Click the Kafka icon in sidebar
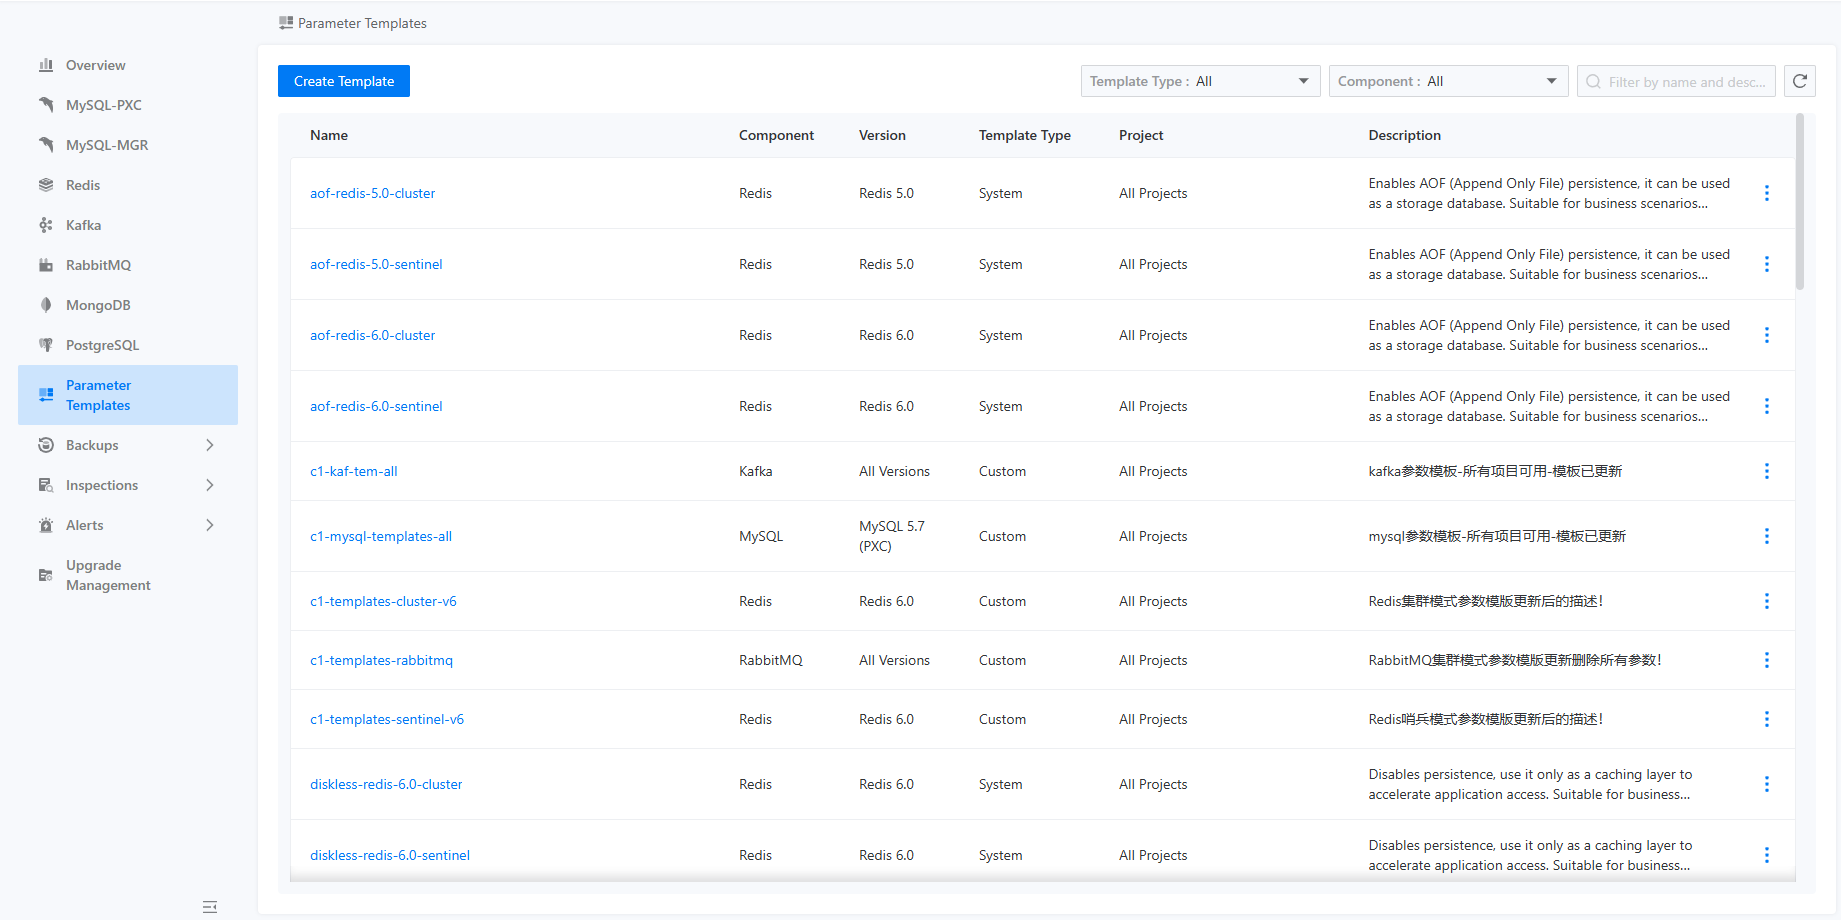This screenshot has width=1841, height=920. coord(46,225)
